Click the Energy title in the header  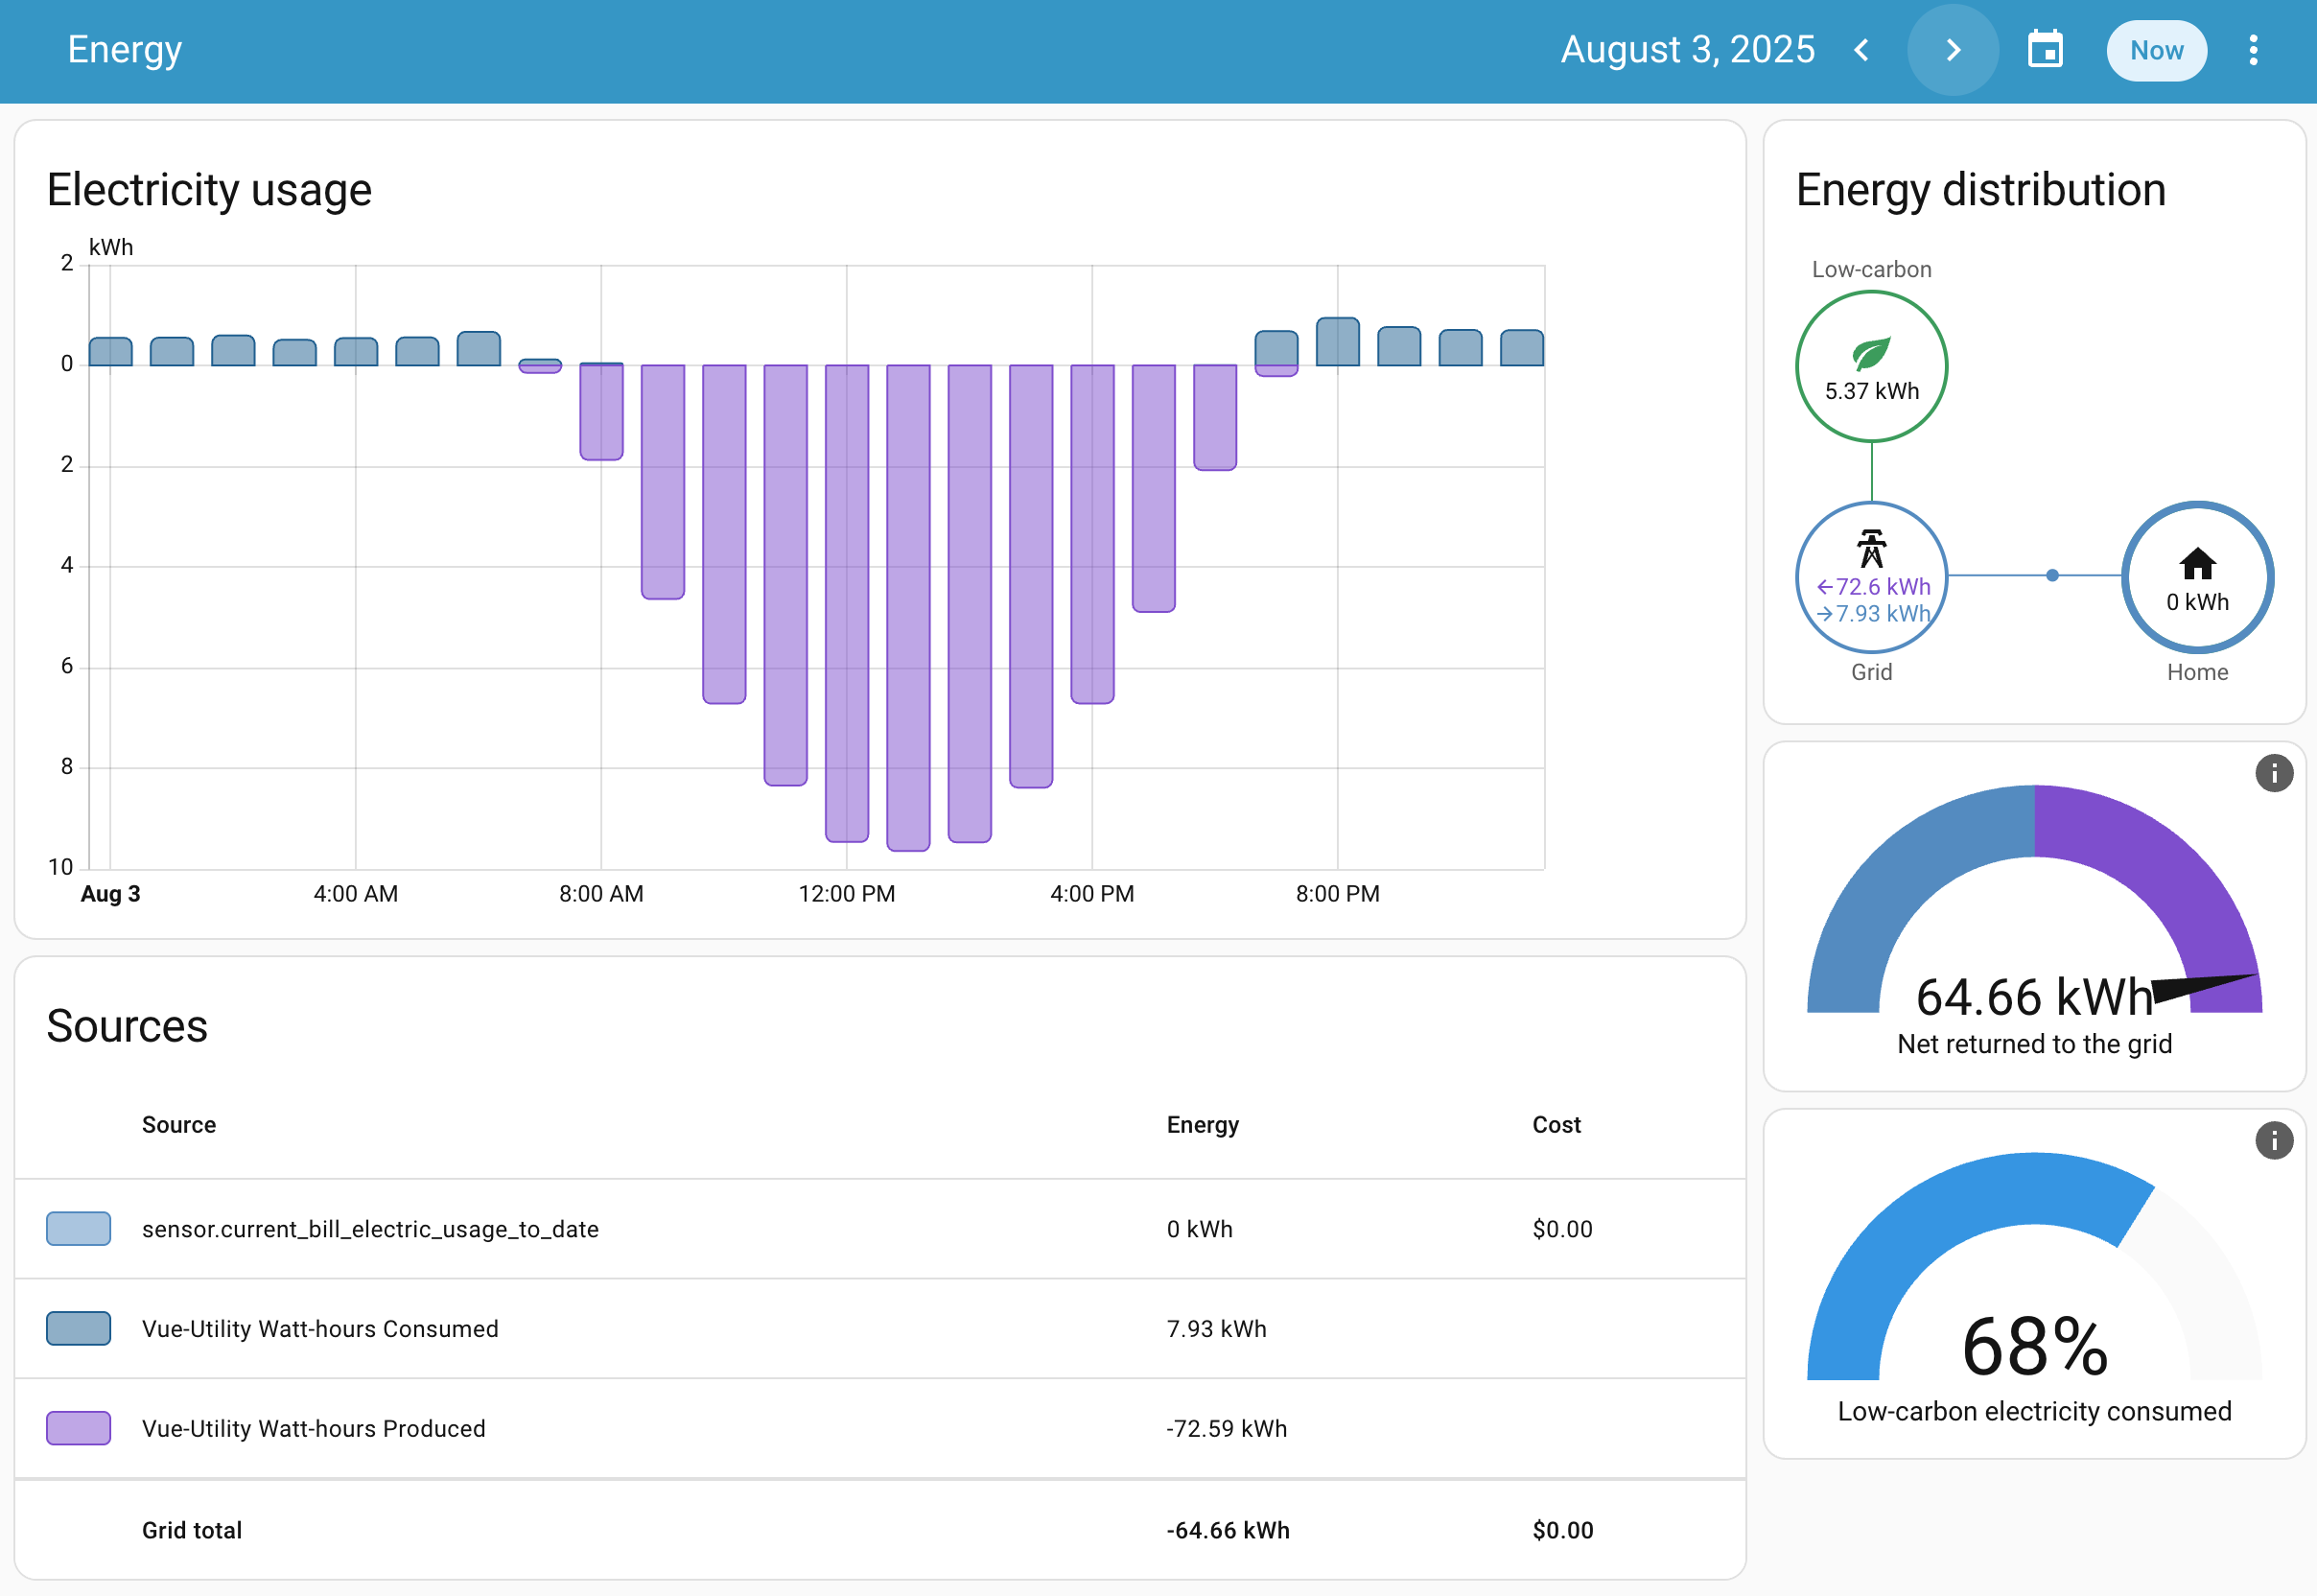point(124,49)
